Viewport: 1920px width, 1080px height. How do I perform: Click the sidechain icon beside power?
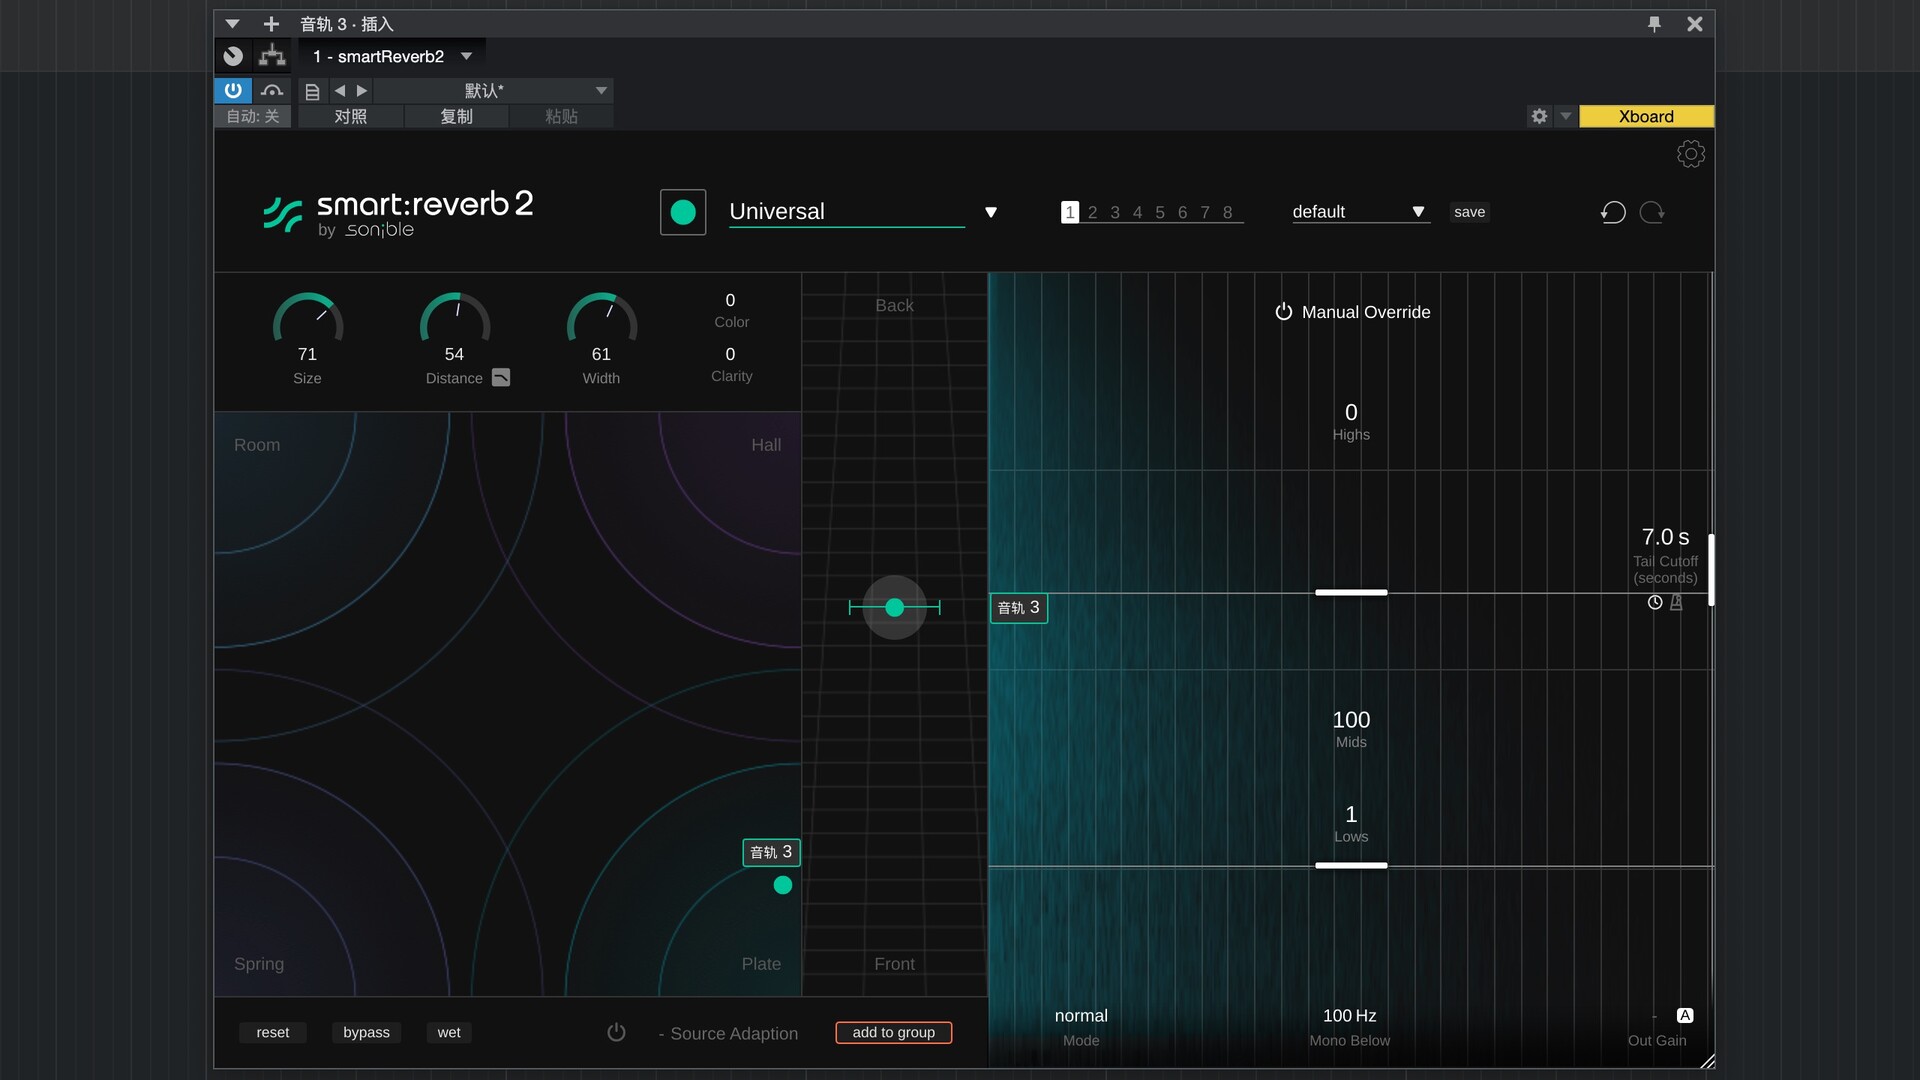(x=271, y=91)
